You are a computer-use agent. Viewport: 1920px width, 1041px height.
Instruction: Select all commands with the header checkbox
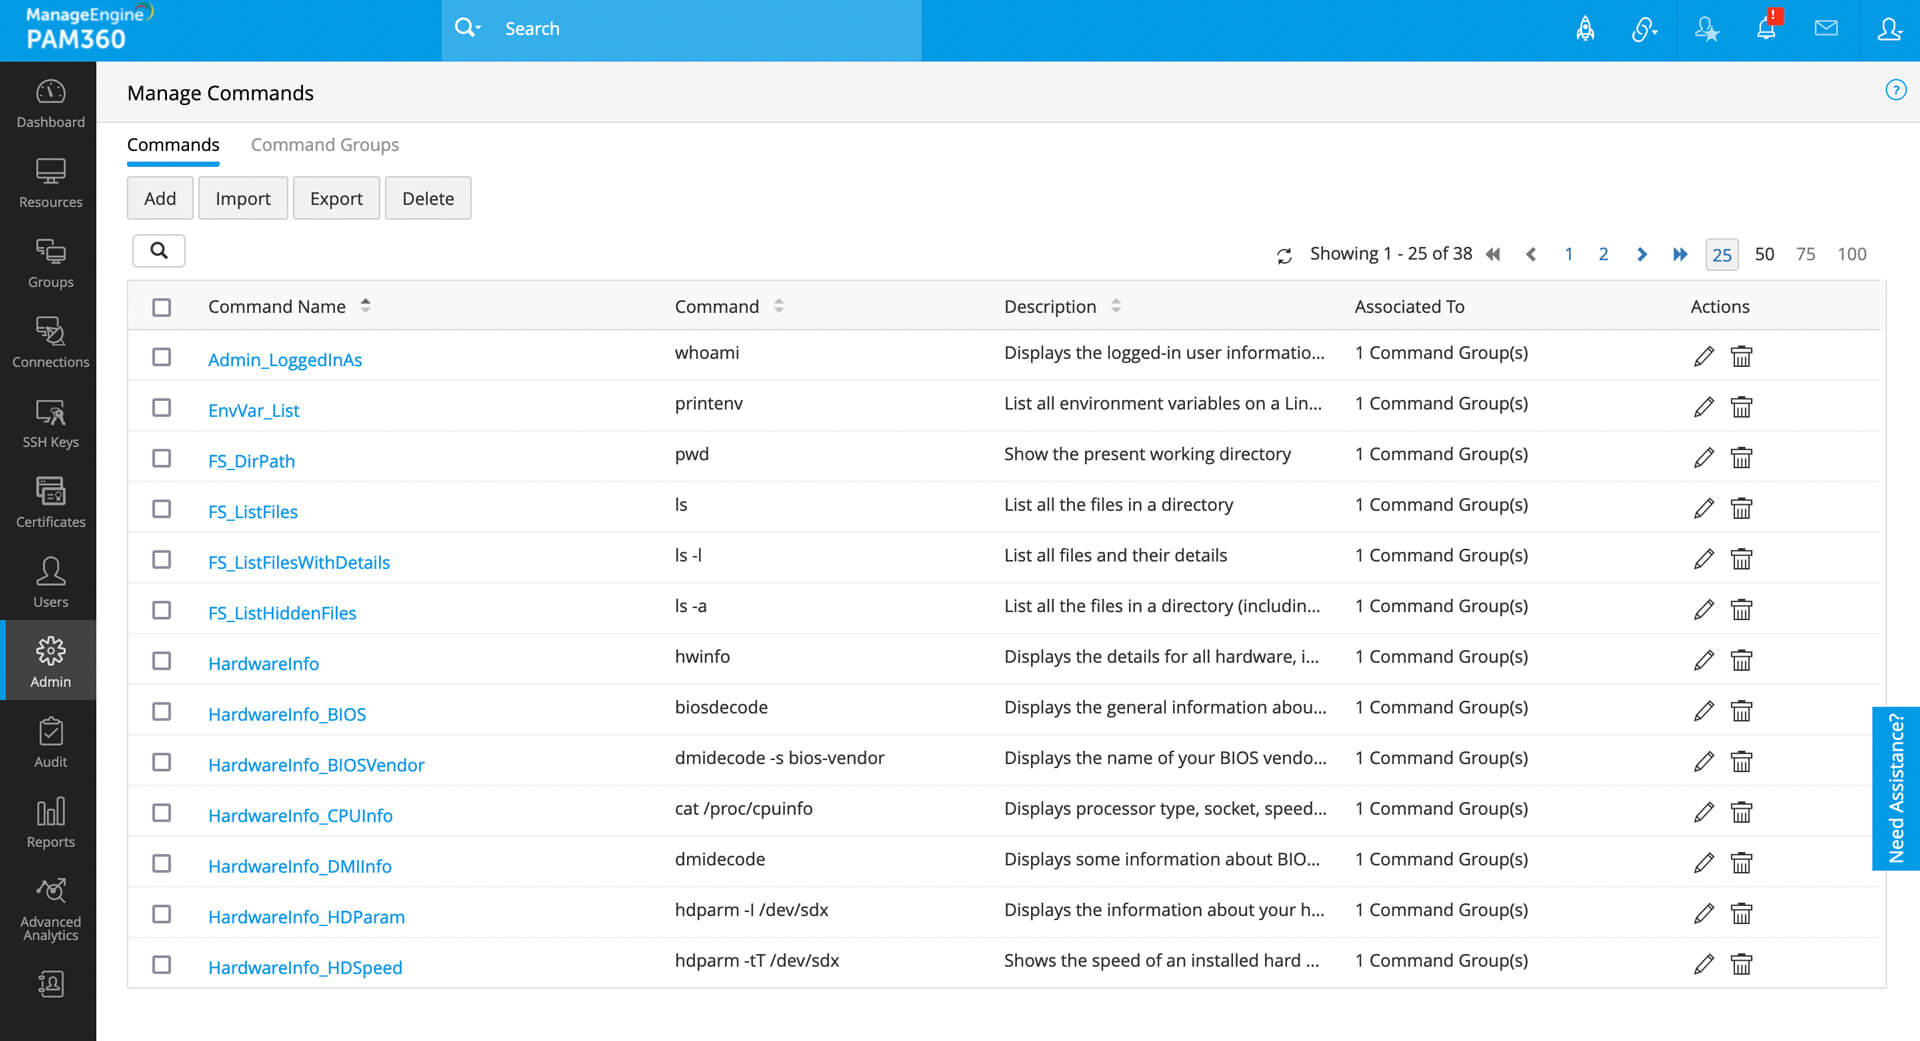click(x=161, y=307)
